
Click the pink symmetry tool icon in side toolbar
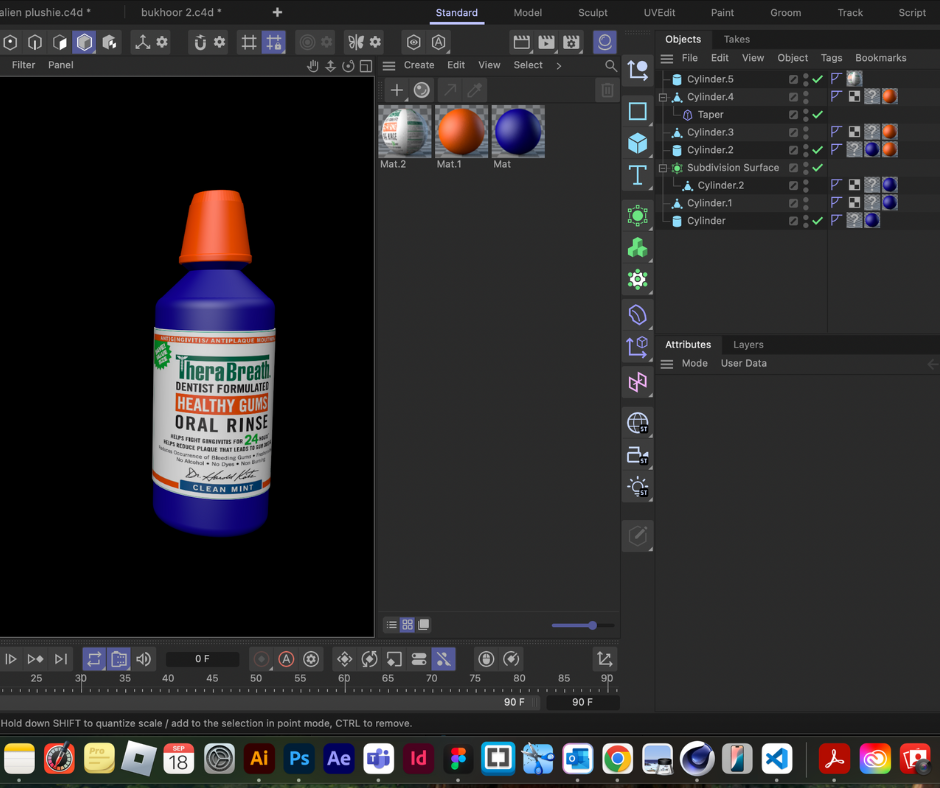[x=637, y=383]
